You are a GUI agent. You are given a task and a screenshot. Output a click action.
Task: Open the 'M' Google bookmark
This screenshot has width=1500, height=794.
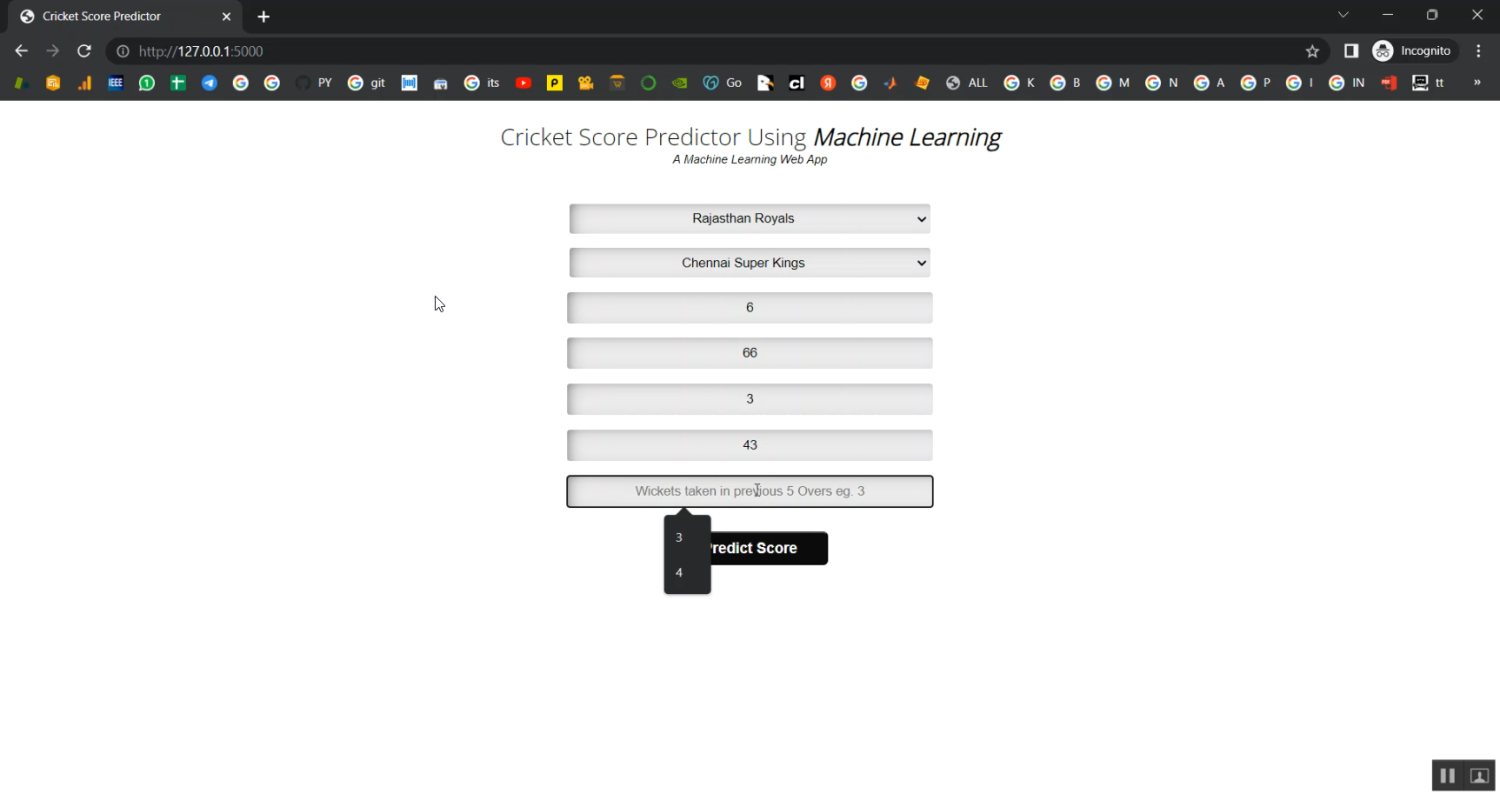1113,83
